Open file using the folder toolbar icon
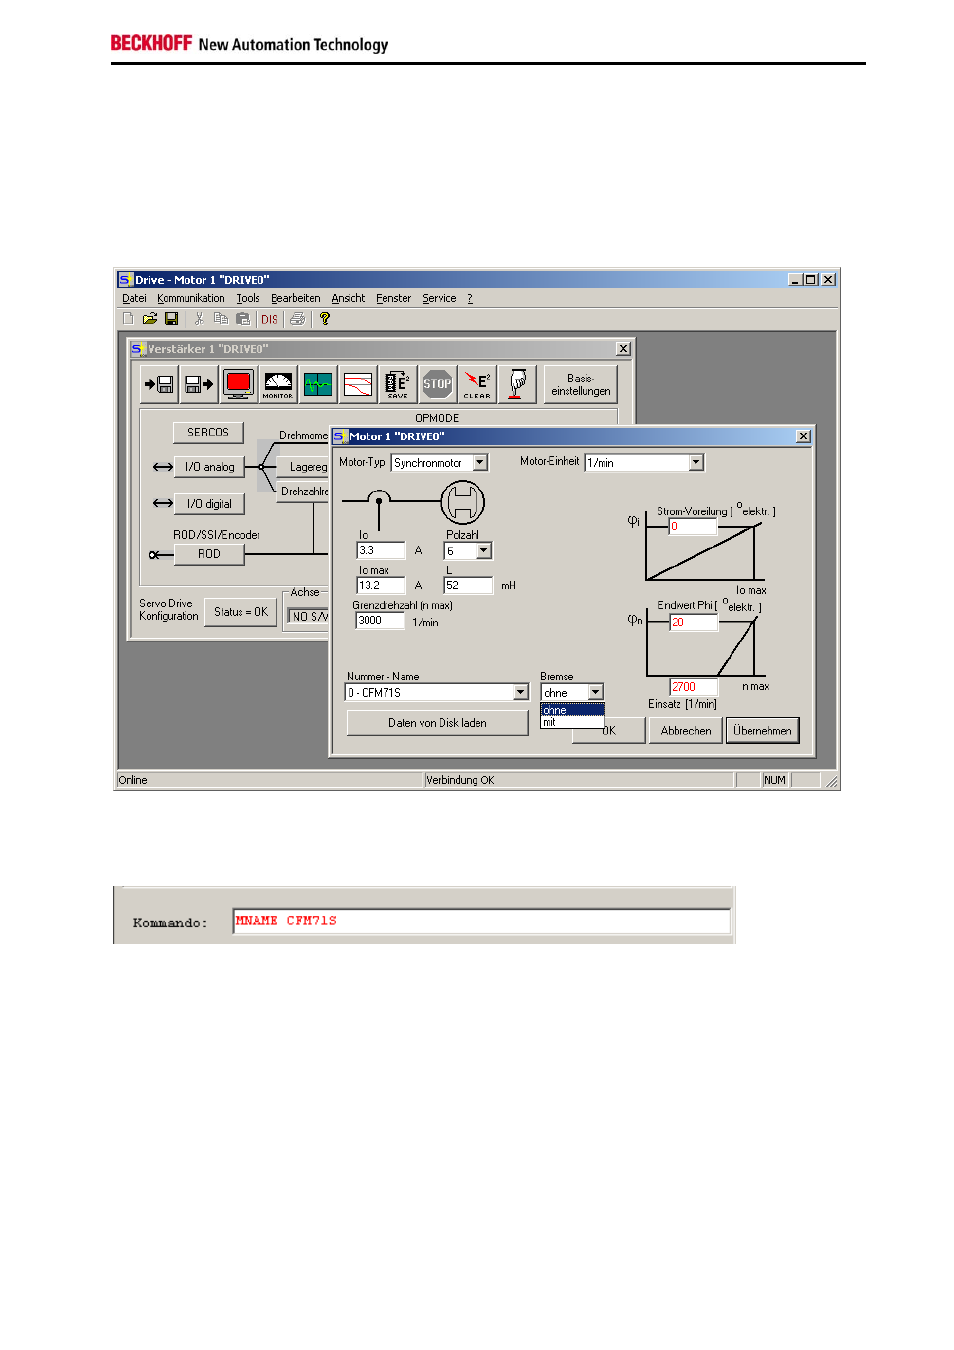This screenshot has height=1350, width=954. pyautogui.click(x=150, y=319)
